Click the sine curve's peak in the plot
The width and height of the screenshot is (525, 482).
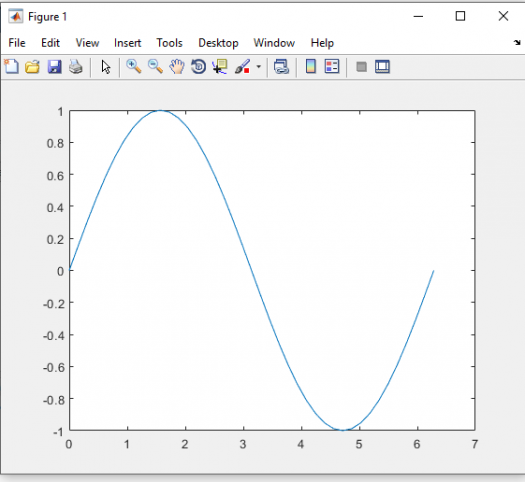point(160,110)
